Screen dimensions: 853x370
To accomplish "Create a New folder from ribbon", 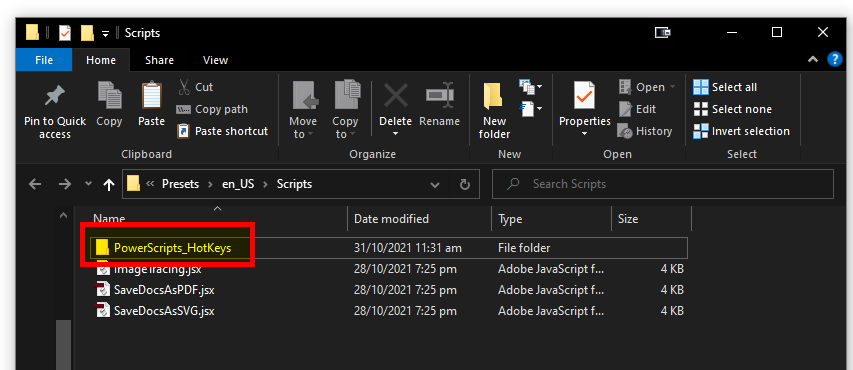I will click(494, 111).
